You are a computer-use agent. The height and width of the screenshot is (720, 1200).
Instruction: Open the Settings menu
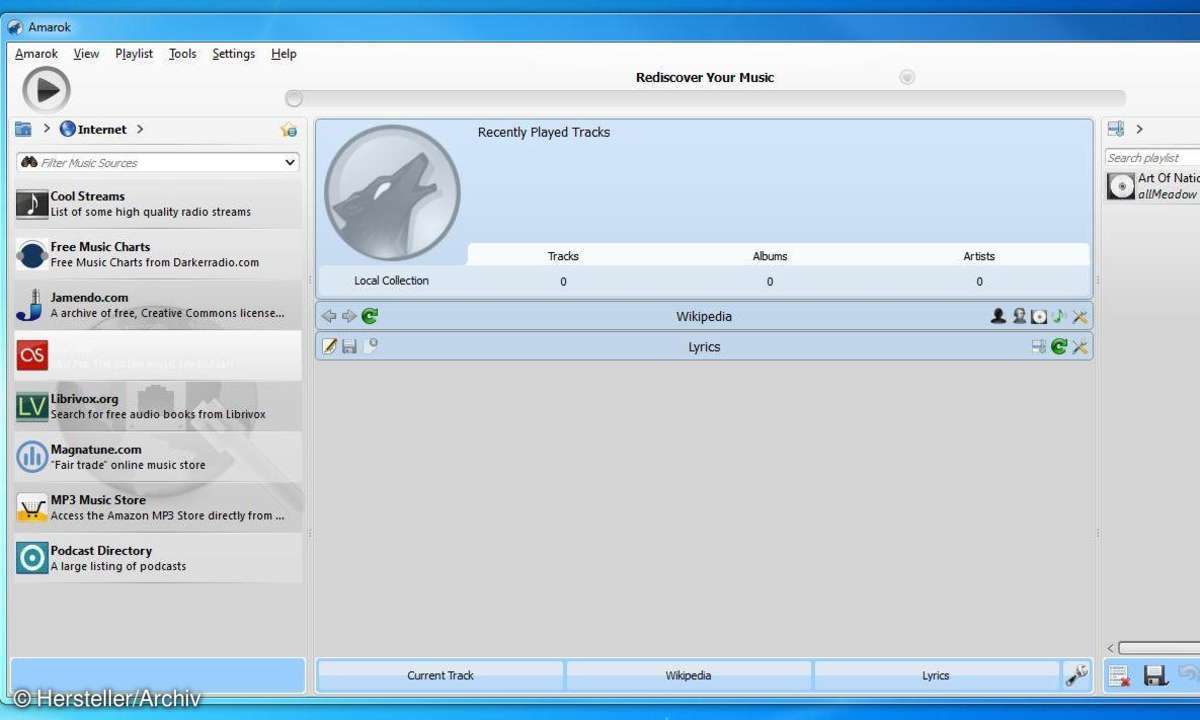(x=234, y=54)
